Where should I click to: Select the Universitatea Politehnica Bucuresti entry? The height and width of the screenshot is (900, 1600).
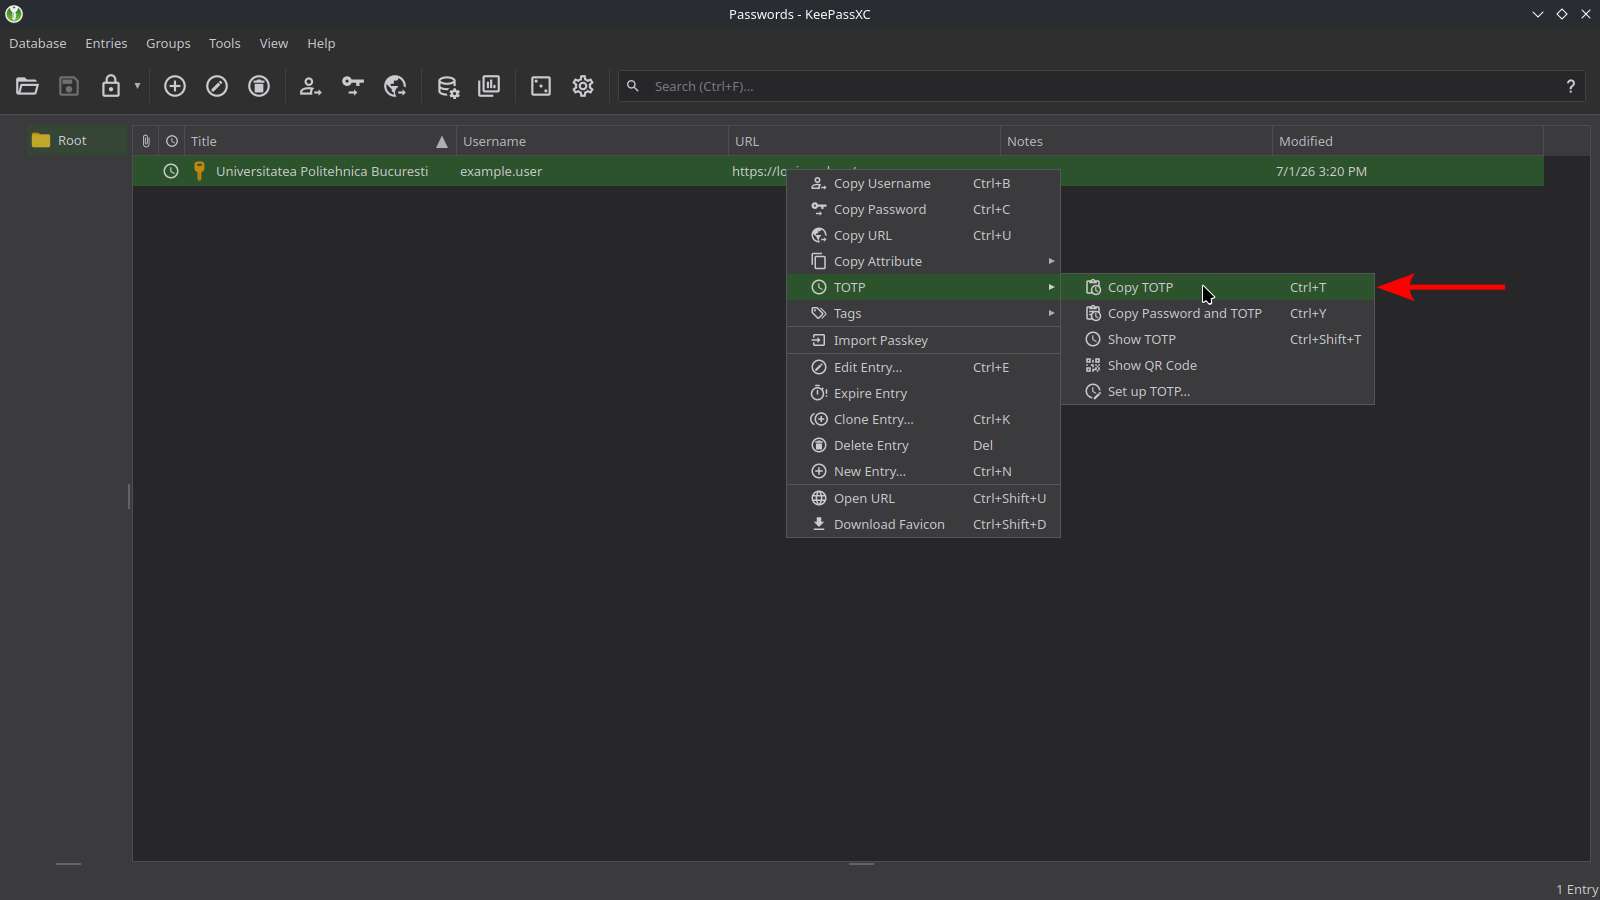click(x=322, y=171)
